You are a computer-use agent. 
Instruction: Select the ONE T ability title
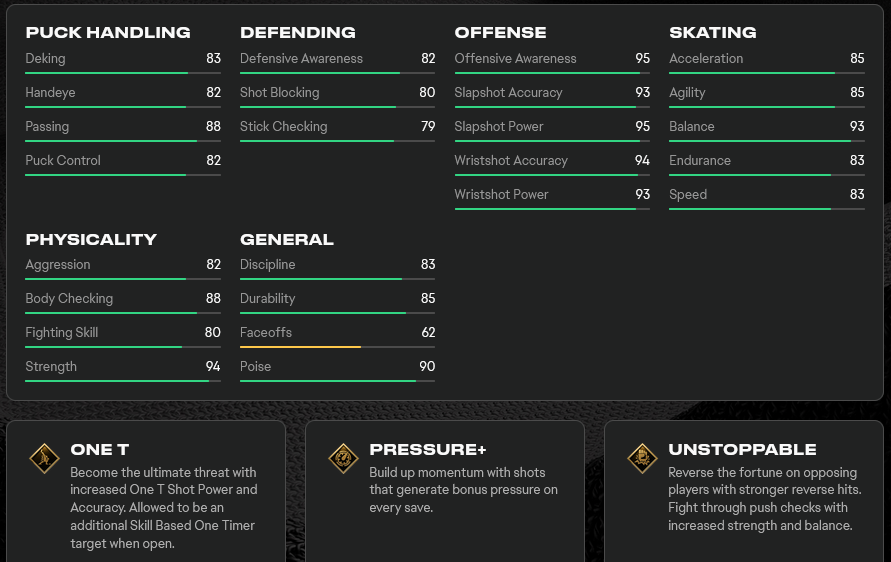[x=100, y=449]
